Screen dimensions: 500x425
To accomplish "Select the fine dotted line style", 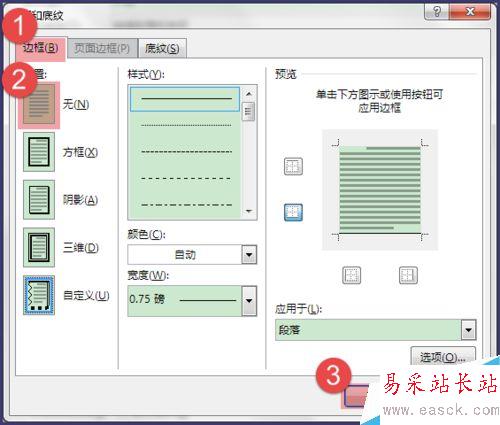I will point(186,125).
